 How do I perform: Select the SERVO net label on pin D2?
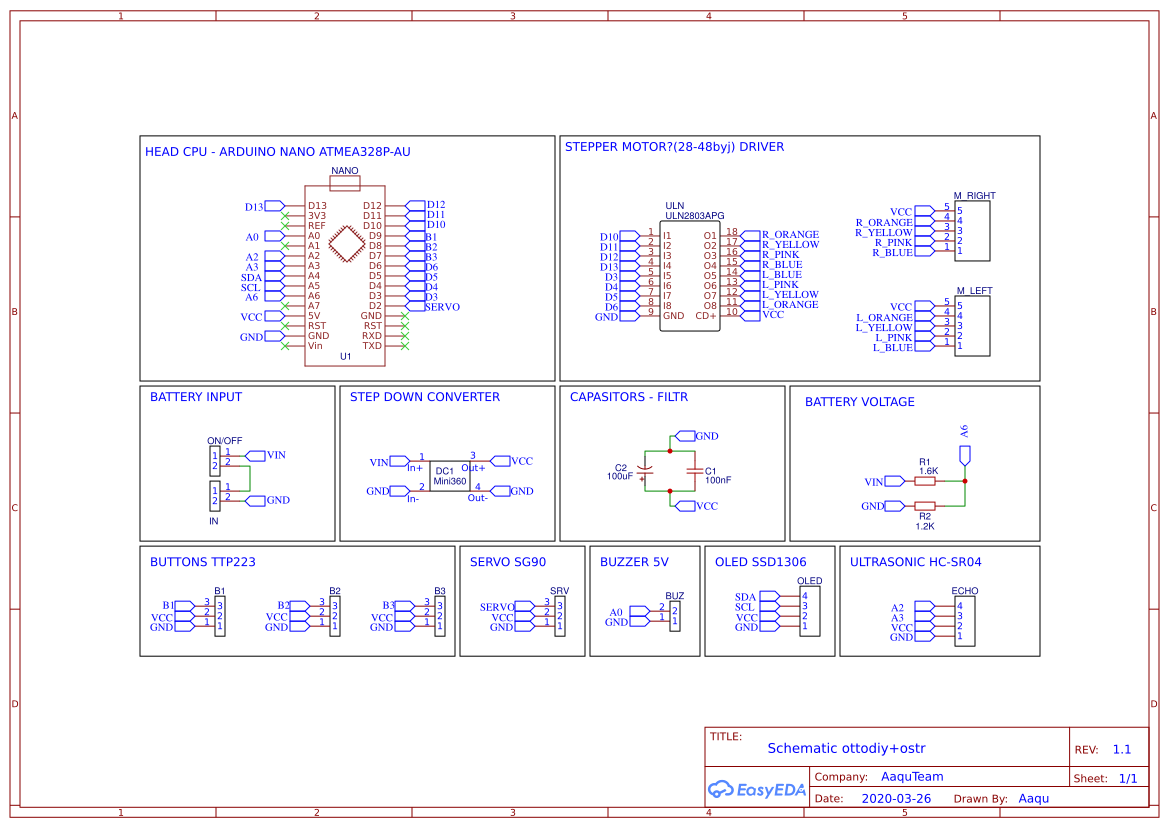[x=435, y=307]
